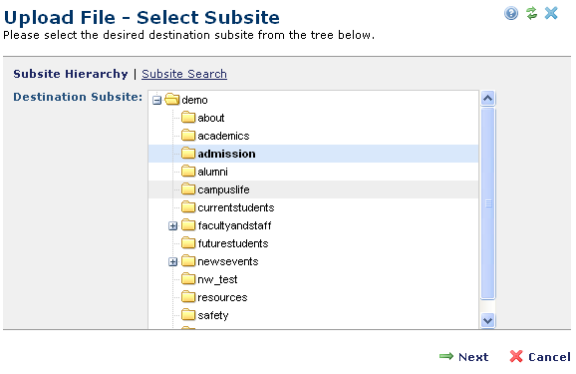Close dialog with the blue X icon

pos(551,13)
